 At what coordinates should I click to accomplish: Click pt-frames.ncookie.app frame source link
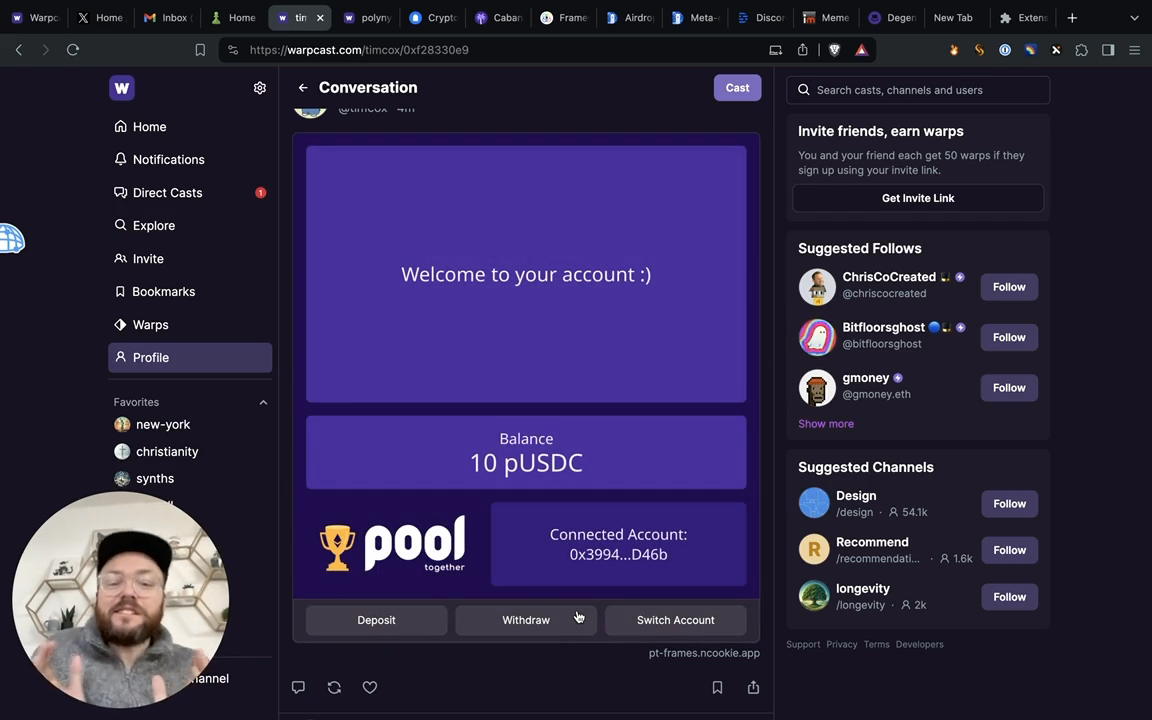click(704, 653)
